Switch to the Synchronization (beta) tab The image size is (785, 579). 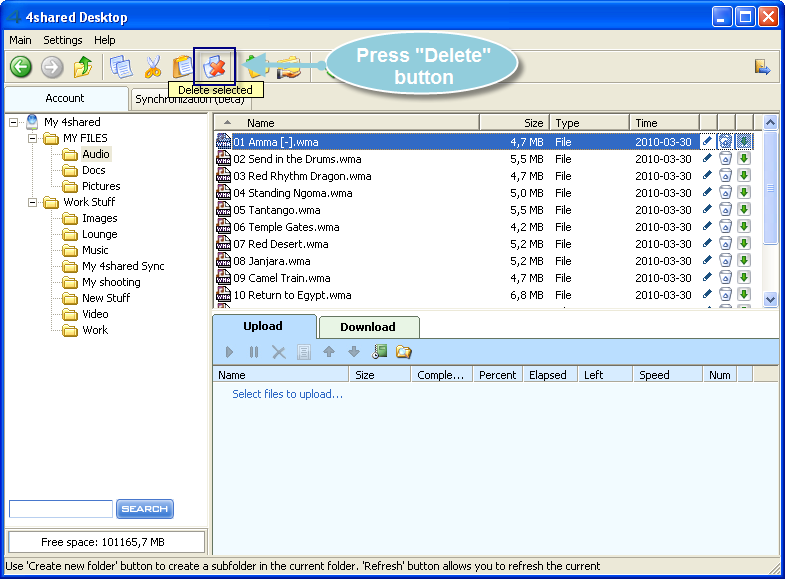click(190, 99)
